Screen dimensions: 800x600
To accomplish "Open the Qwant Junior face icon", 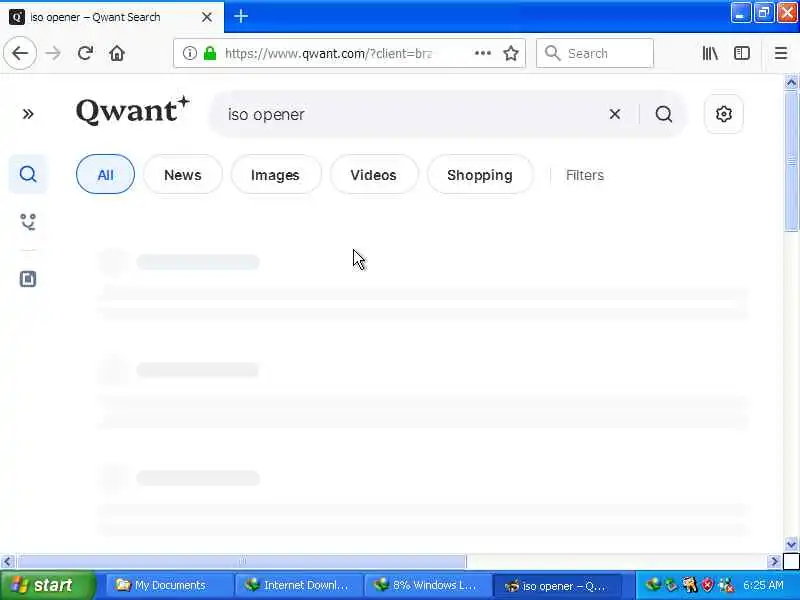I will point(28,222).
